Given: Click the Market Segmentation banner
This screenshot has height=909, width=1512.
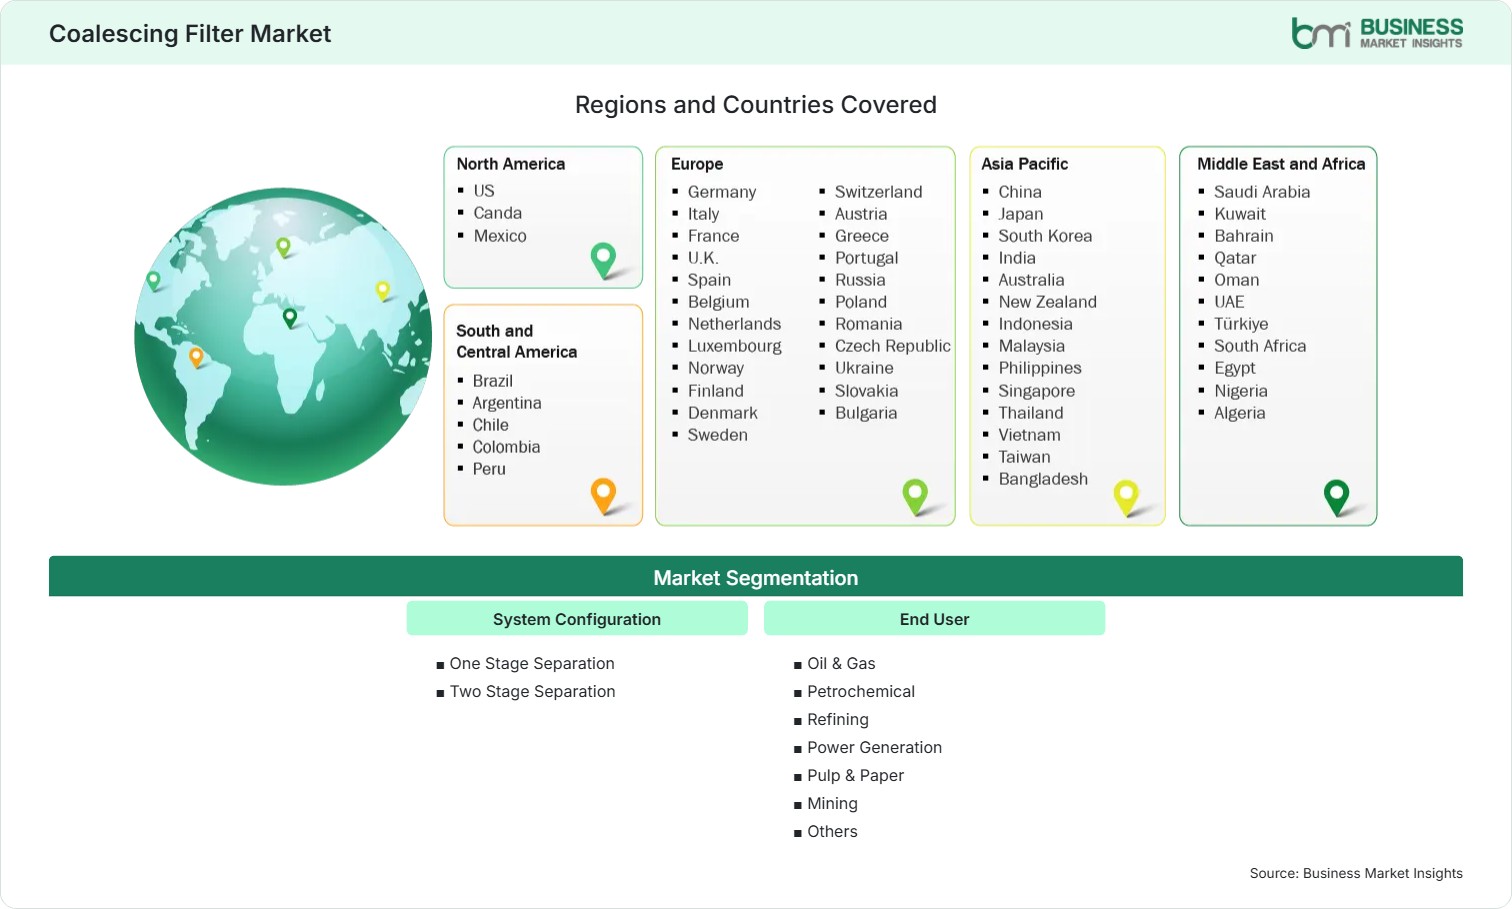Looking at the screenshot, I should (756, 577).
